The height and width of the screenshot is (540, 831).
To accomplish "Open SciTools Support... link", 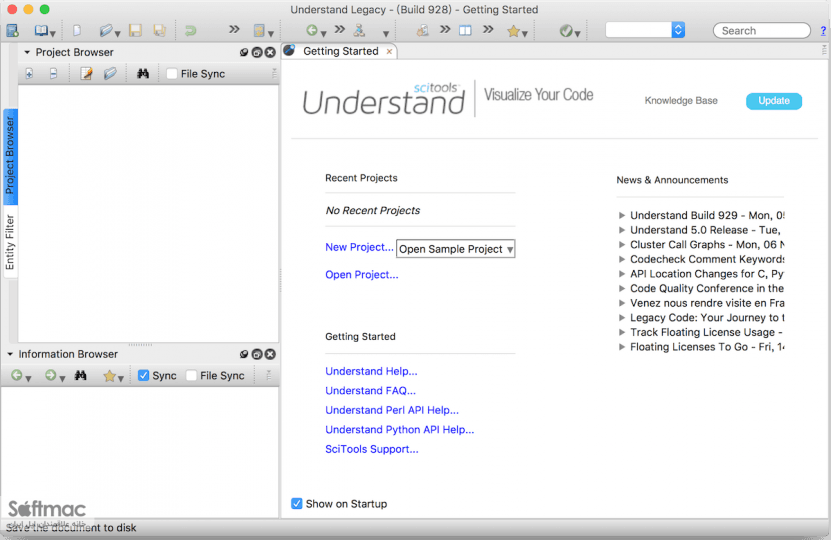I will point(372,449).
